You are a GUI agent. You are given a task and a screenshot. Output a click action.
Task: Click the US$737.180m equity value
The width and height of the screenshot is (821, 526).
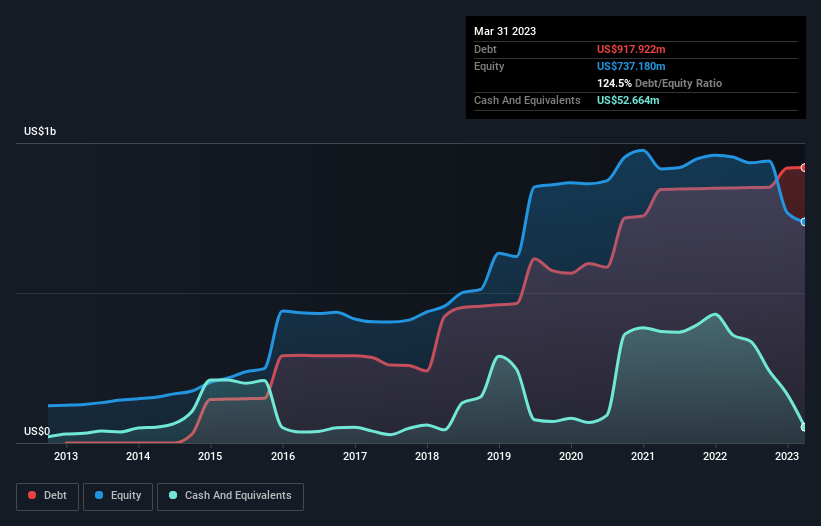631,66
